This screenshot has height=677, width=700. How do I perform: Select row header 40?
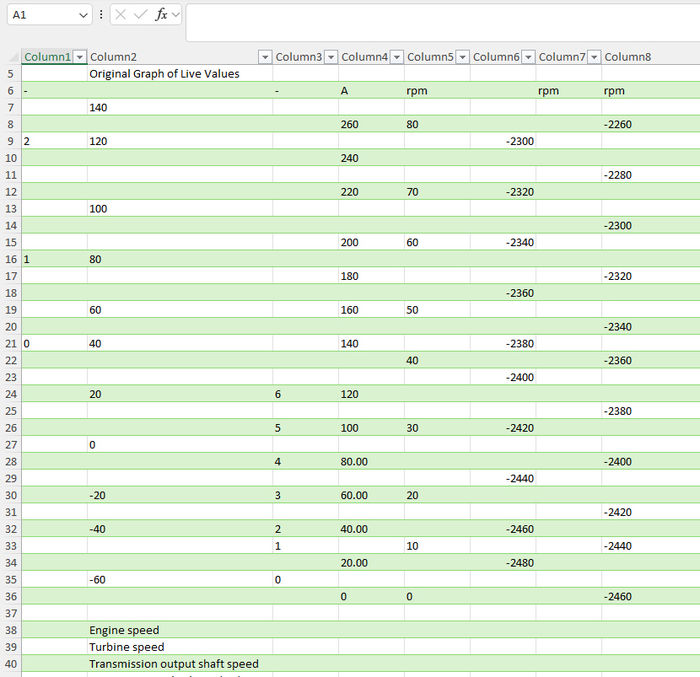coord(10,664)
